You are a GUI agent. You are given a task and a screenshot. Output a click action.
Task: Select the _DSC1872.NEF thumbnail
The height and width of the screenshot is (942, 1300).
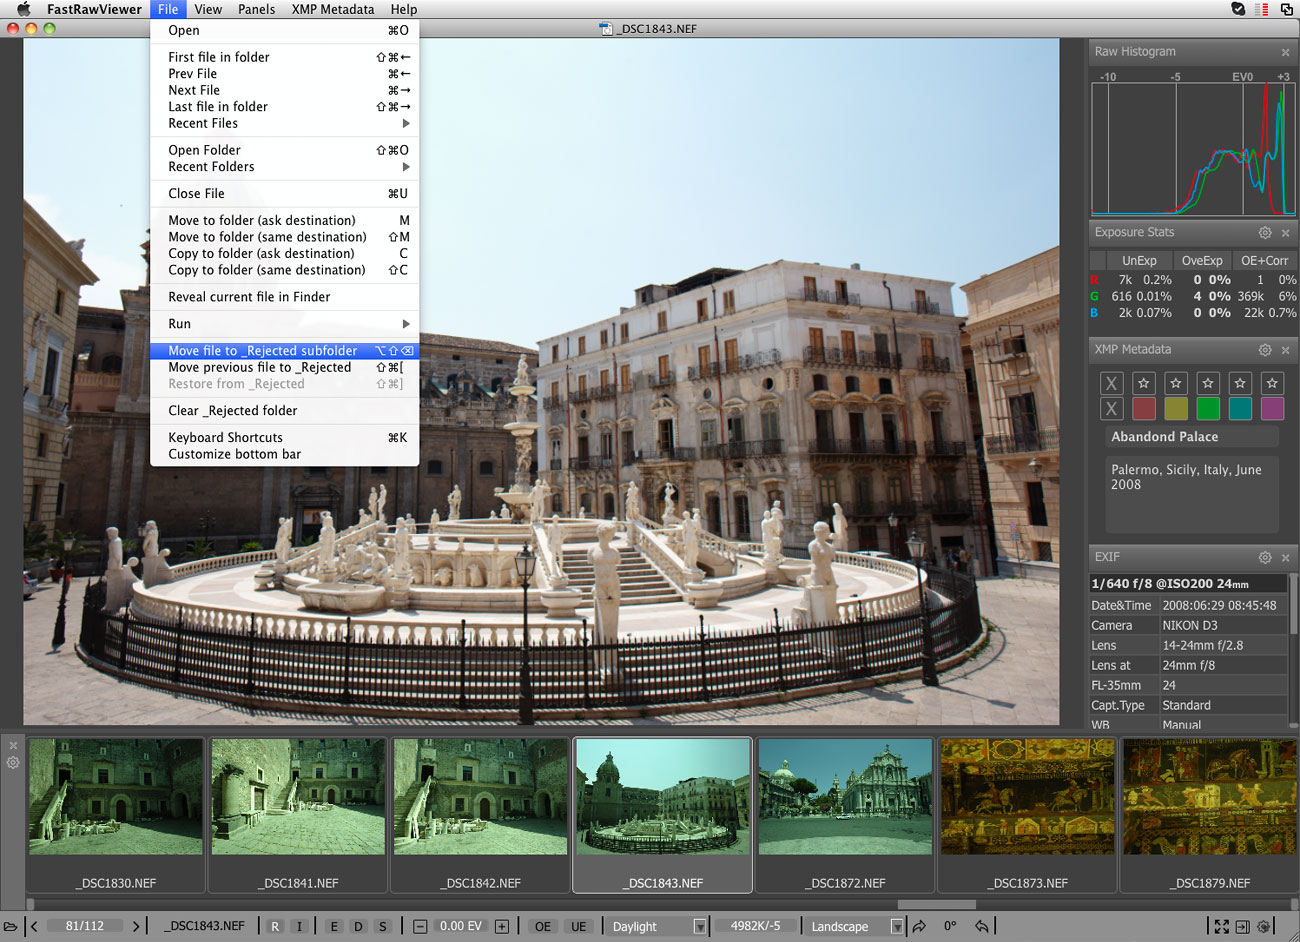point(845,798)
